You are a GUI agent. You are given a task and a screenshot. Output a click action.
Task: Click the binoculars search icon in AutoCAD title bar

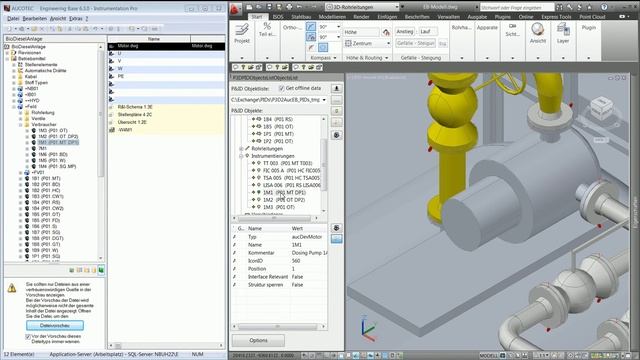click(x=560, y=7)
